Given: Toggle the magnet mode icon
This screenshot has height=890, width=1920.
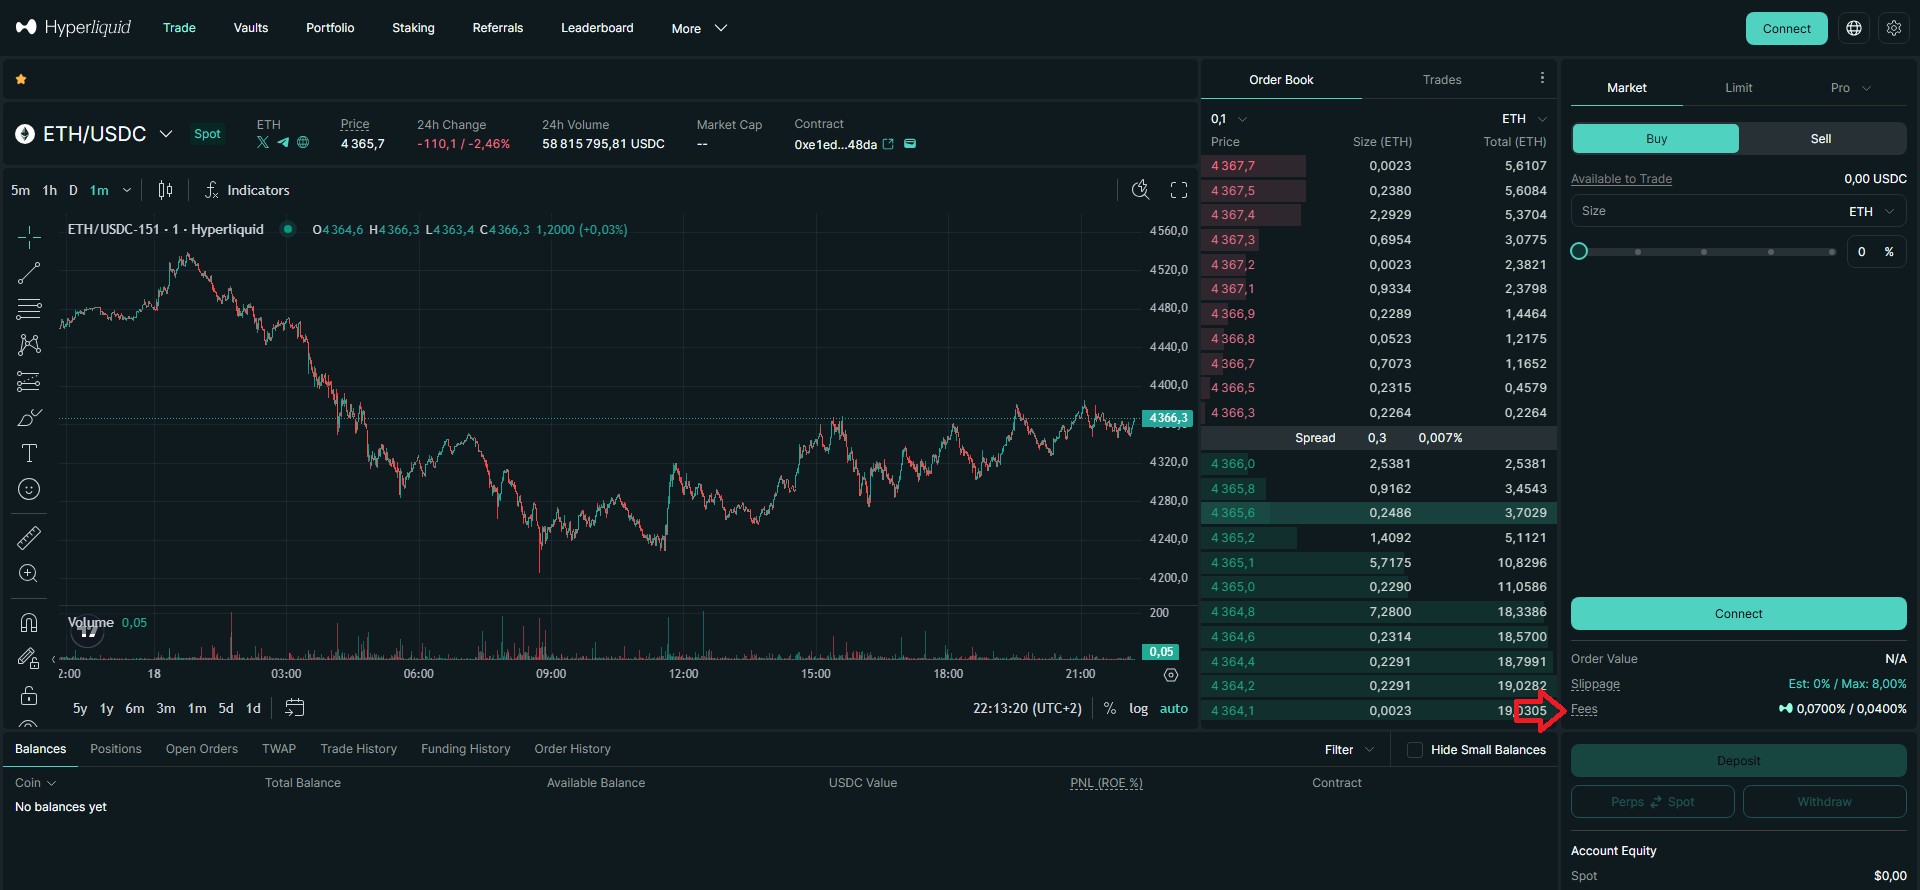Looking at the screenshot, I should tap(29, 623).
